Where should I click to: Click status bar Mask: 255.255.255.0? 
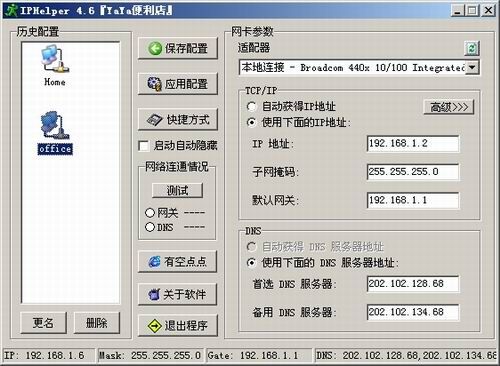(150, 356)
